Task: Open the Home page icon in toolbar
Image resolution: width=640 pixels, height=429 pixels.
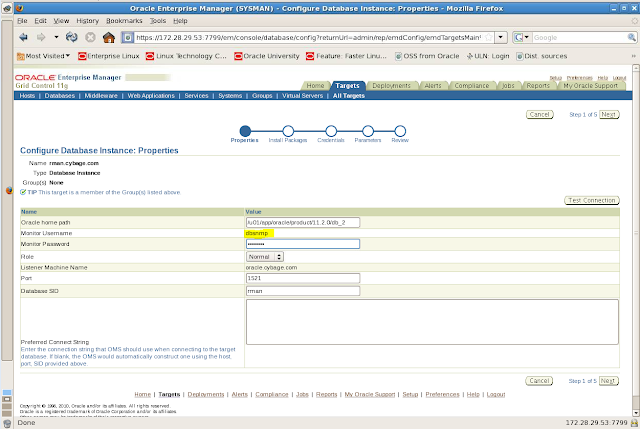Action: 109,38
